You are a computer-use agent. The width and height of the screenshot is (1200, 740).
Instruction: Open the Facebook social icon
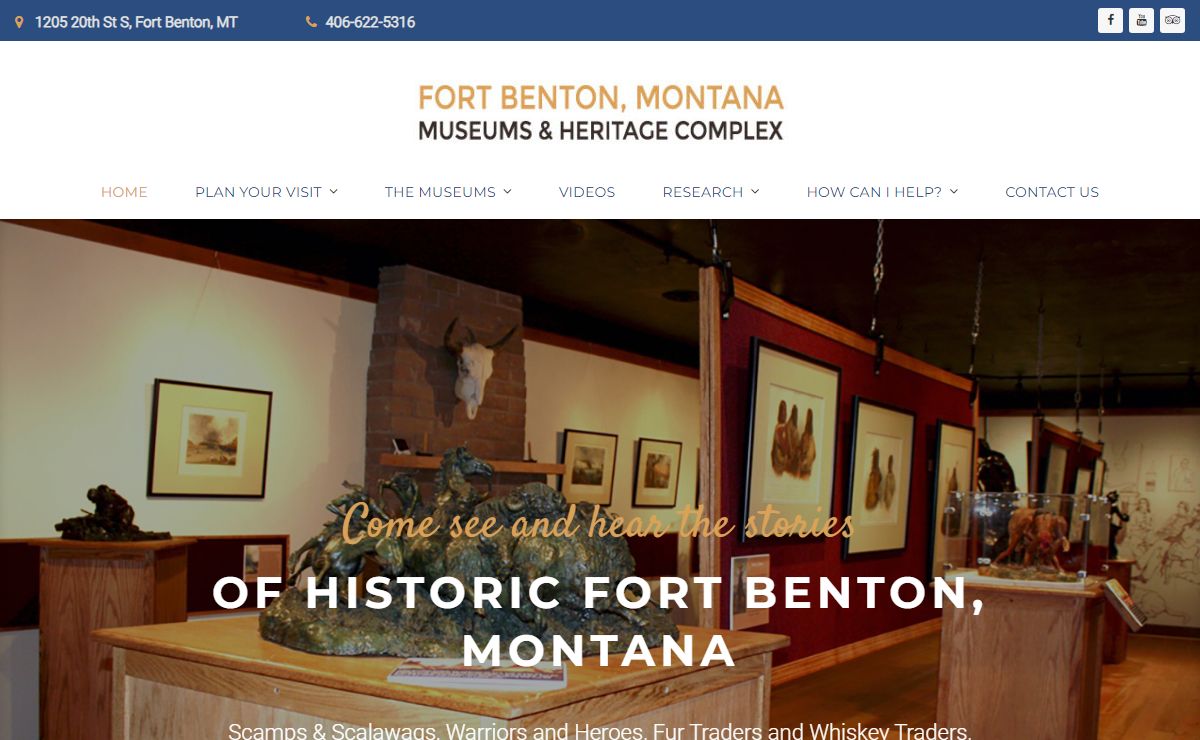point(1110,20)
